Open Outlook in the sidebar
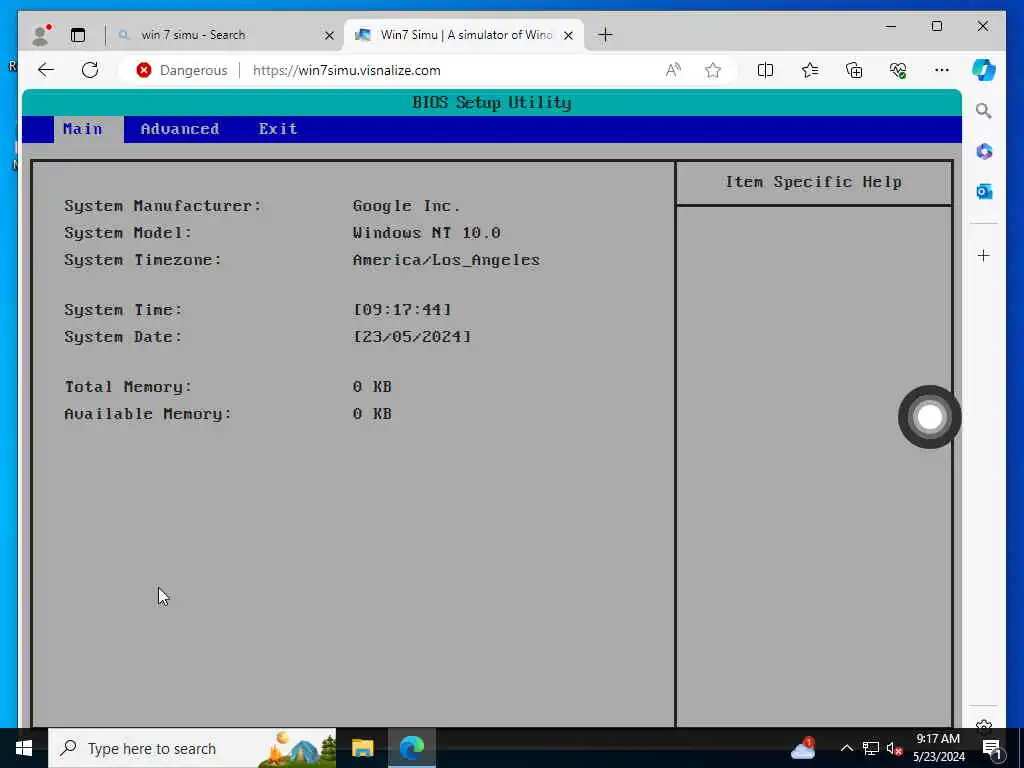Screen dimensions: 1024x768 pyautogui.click(x=984, y=191)
